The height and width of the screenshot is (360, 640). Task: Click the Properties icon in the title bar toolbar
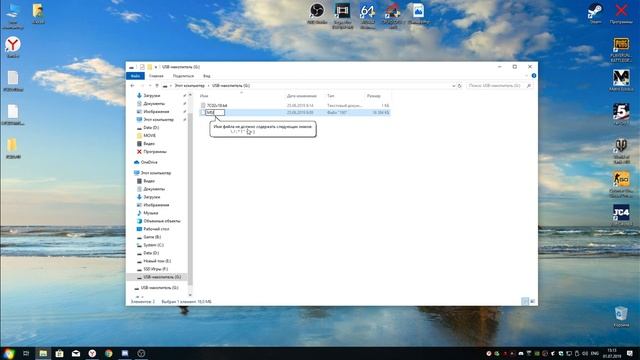[x=142, y=67]
